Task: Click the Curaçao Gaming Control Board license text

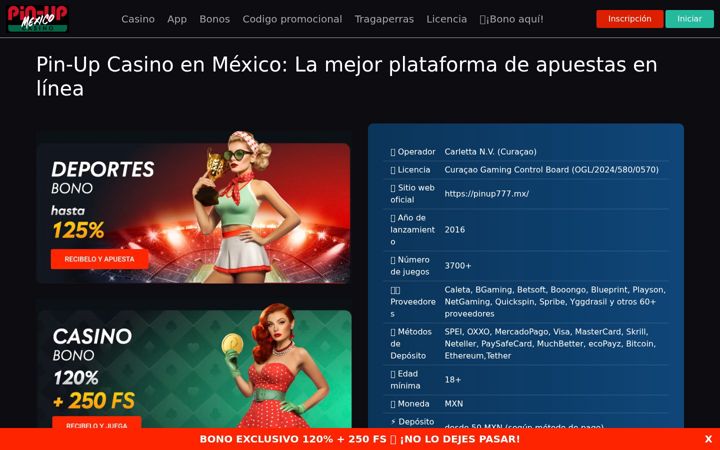Action: click(x=551, y=169)
